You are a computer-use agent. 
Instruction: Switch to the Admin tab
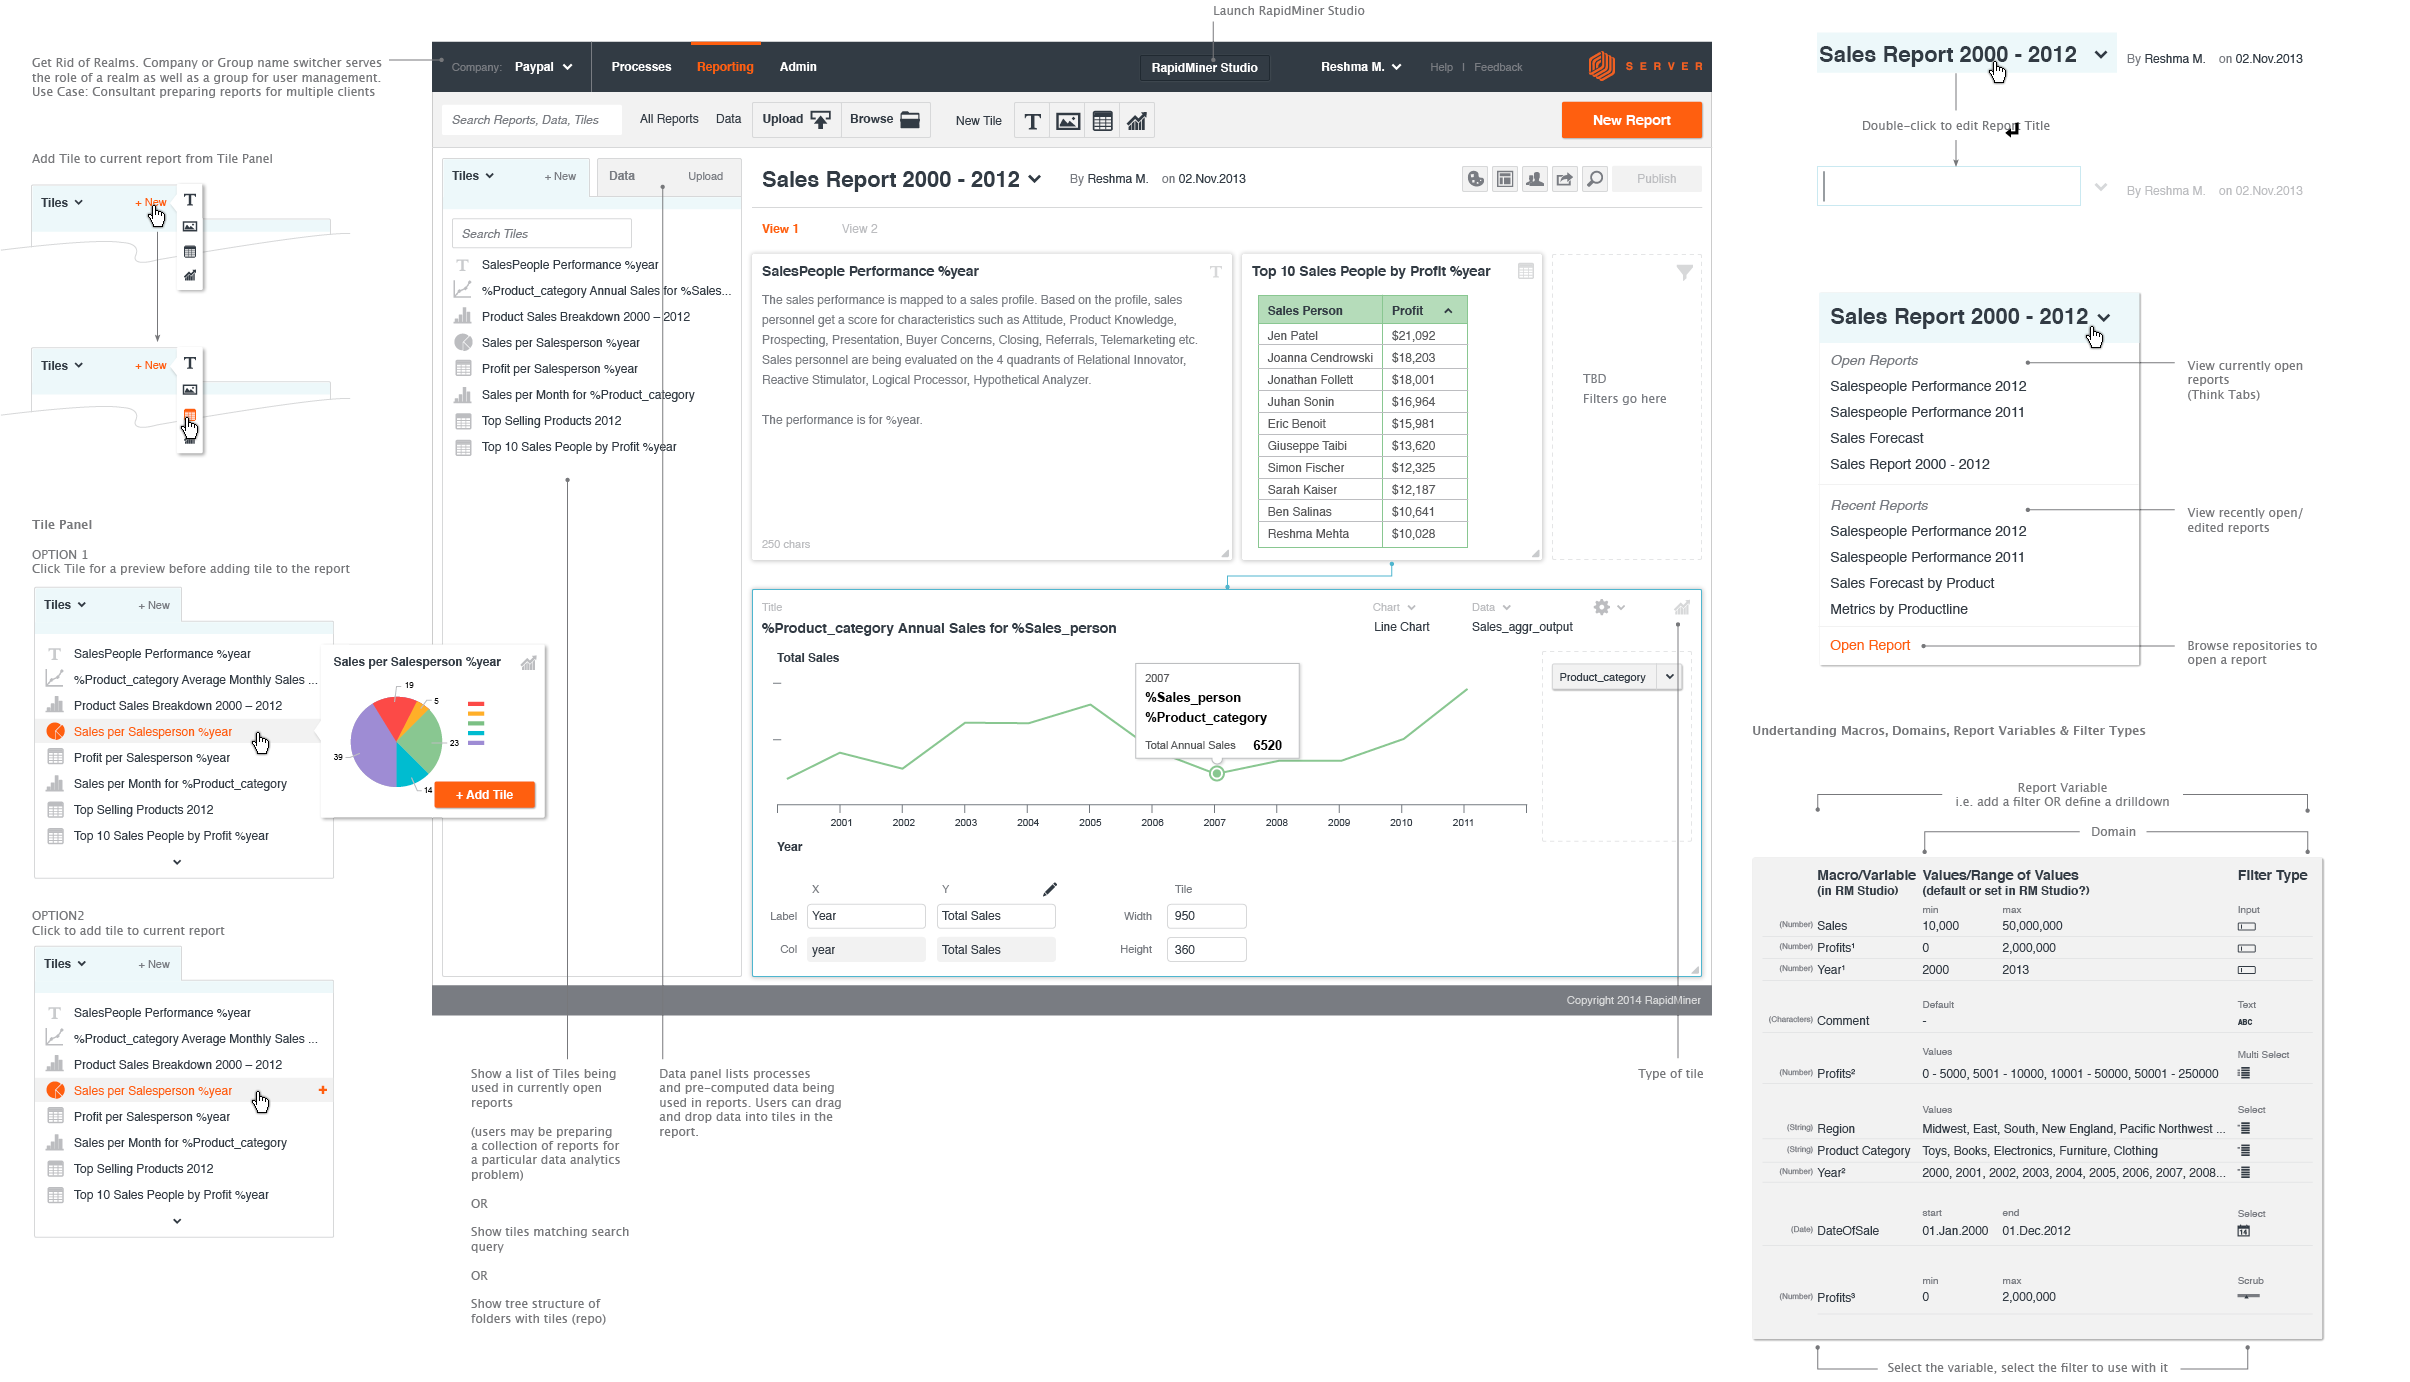click(x=798, y=67)
